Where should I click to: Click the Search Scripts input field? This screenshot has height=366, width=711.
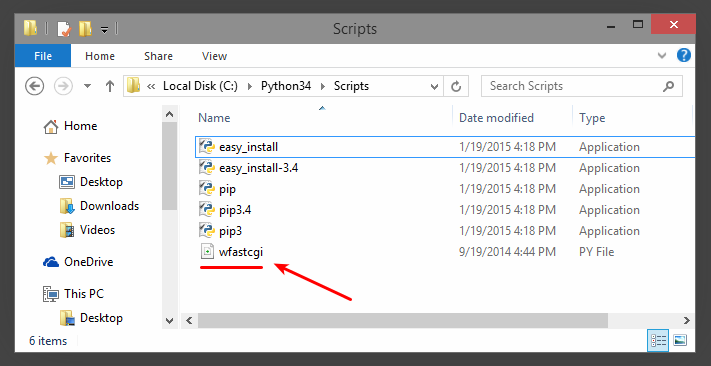pyautogui.click(x=581, y=86)
